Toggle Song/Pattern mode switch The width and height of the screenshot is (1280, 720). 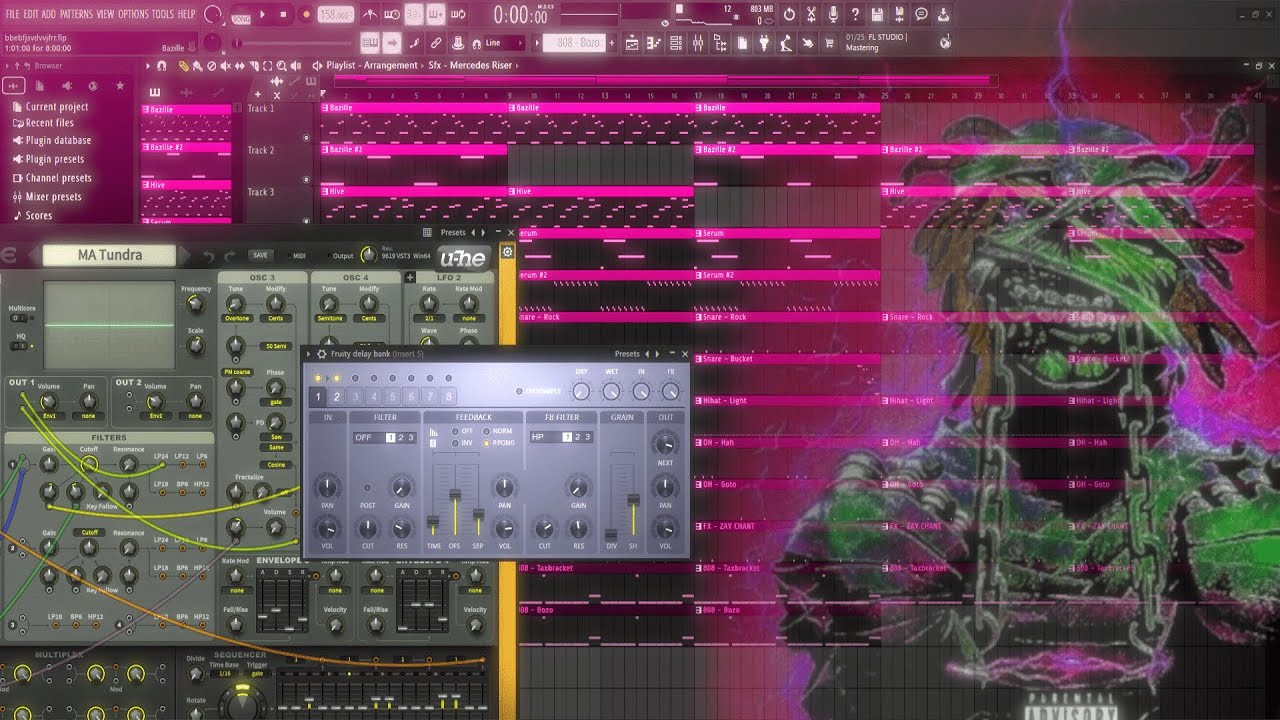pos(241,19)
